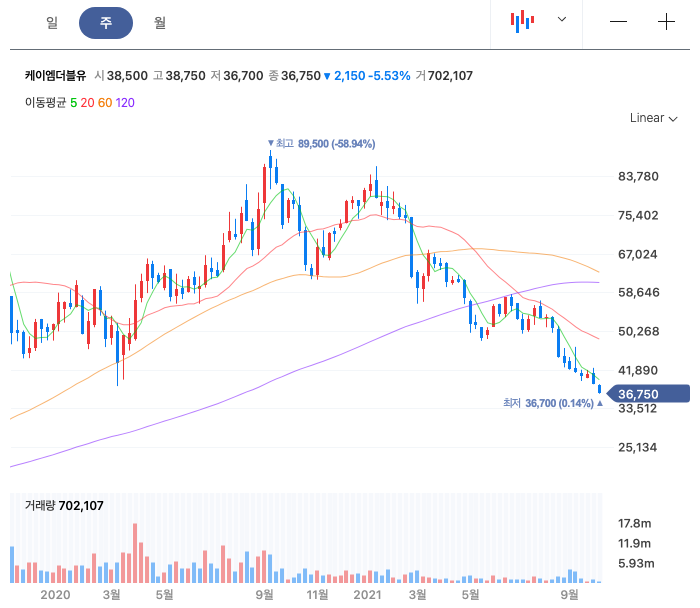
Task: Click the 2020 date axis label
Action: (x=55, y=595)
